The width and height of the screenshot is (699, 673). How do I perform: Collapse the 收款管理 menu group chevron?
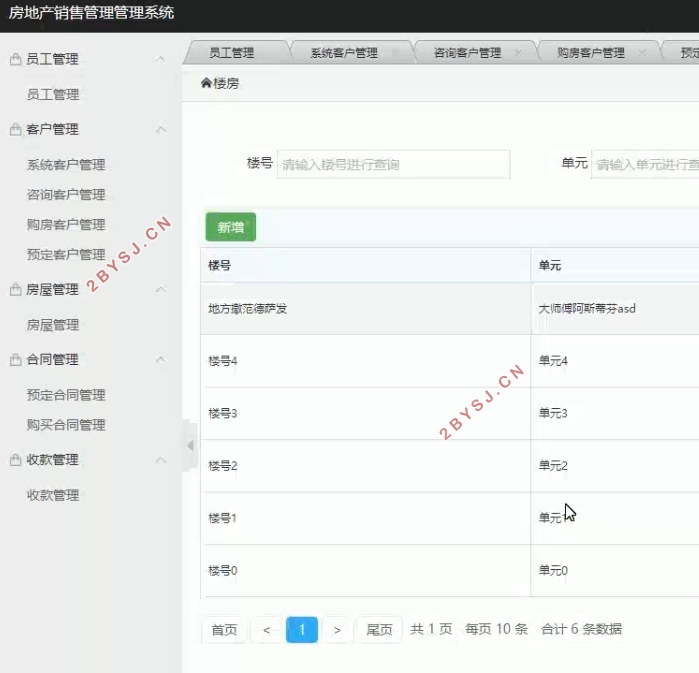(x=161, y=459)
